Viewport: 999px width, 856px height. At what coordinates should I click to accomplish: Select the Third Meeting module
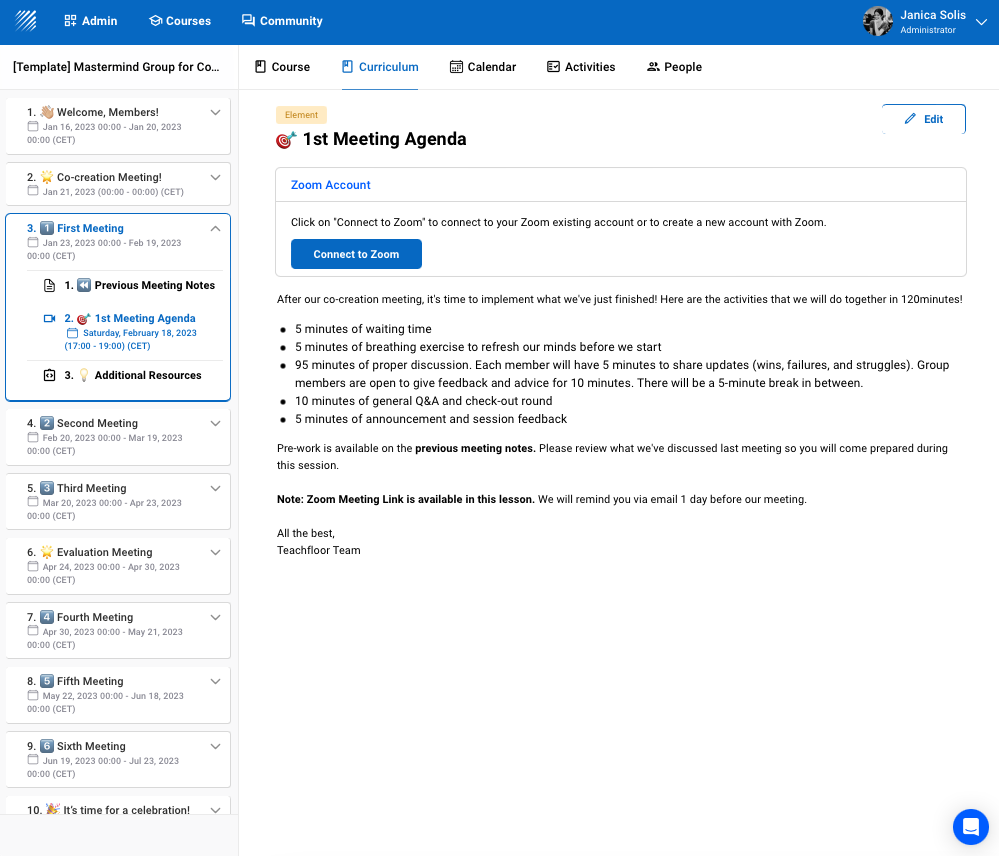coord(91,489)
